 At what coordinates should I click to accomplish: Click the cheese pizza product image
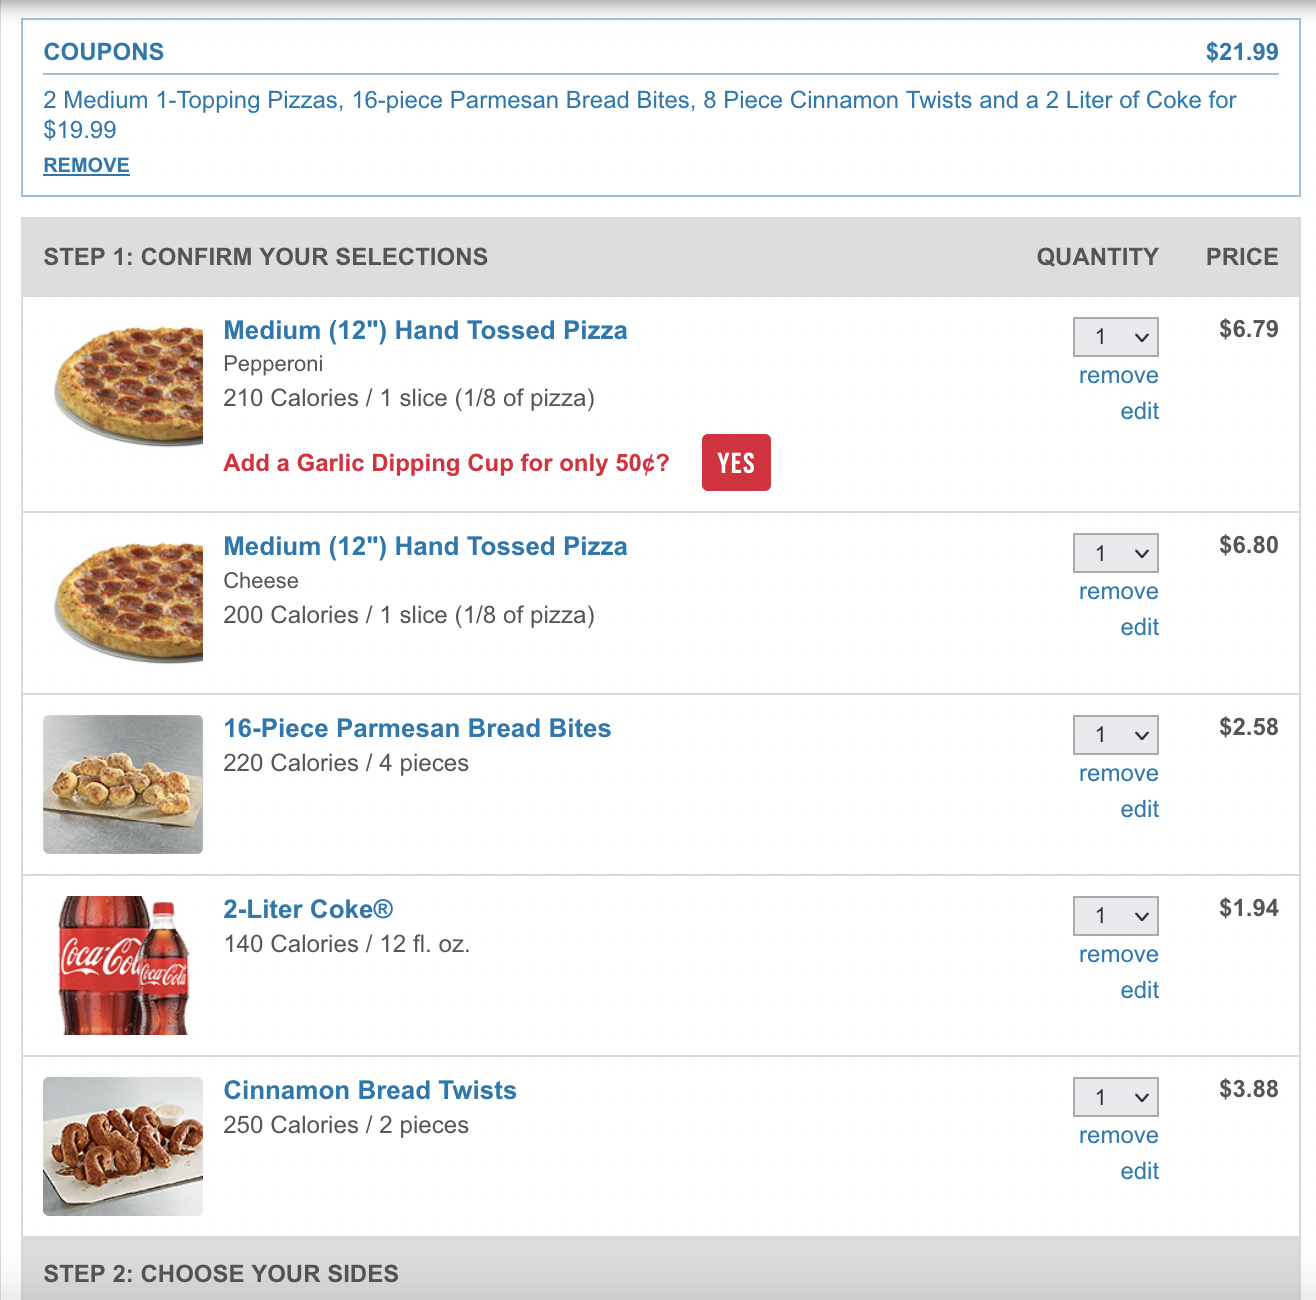coord(128,601)
